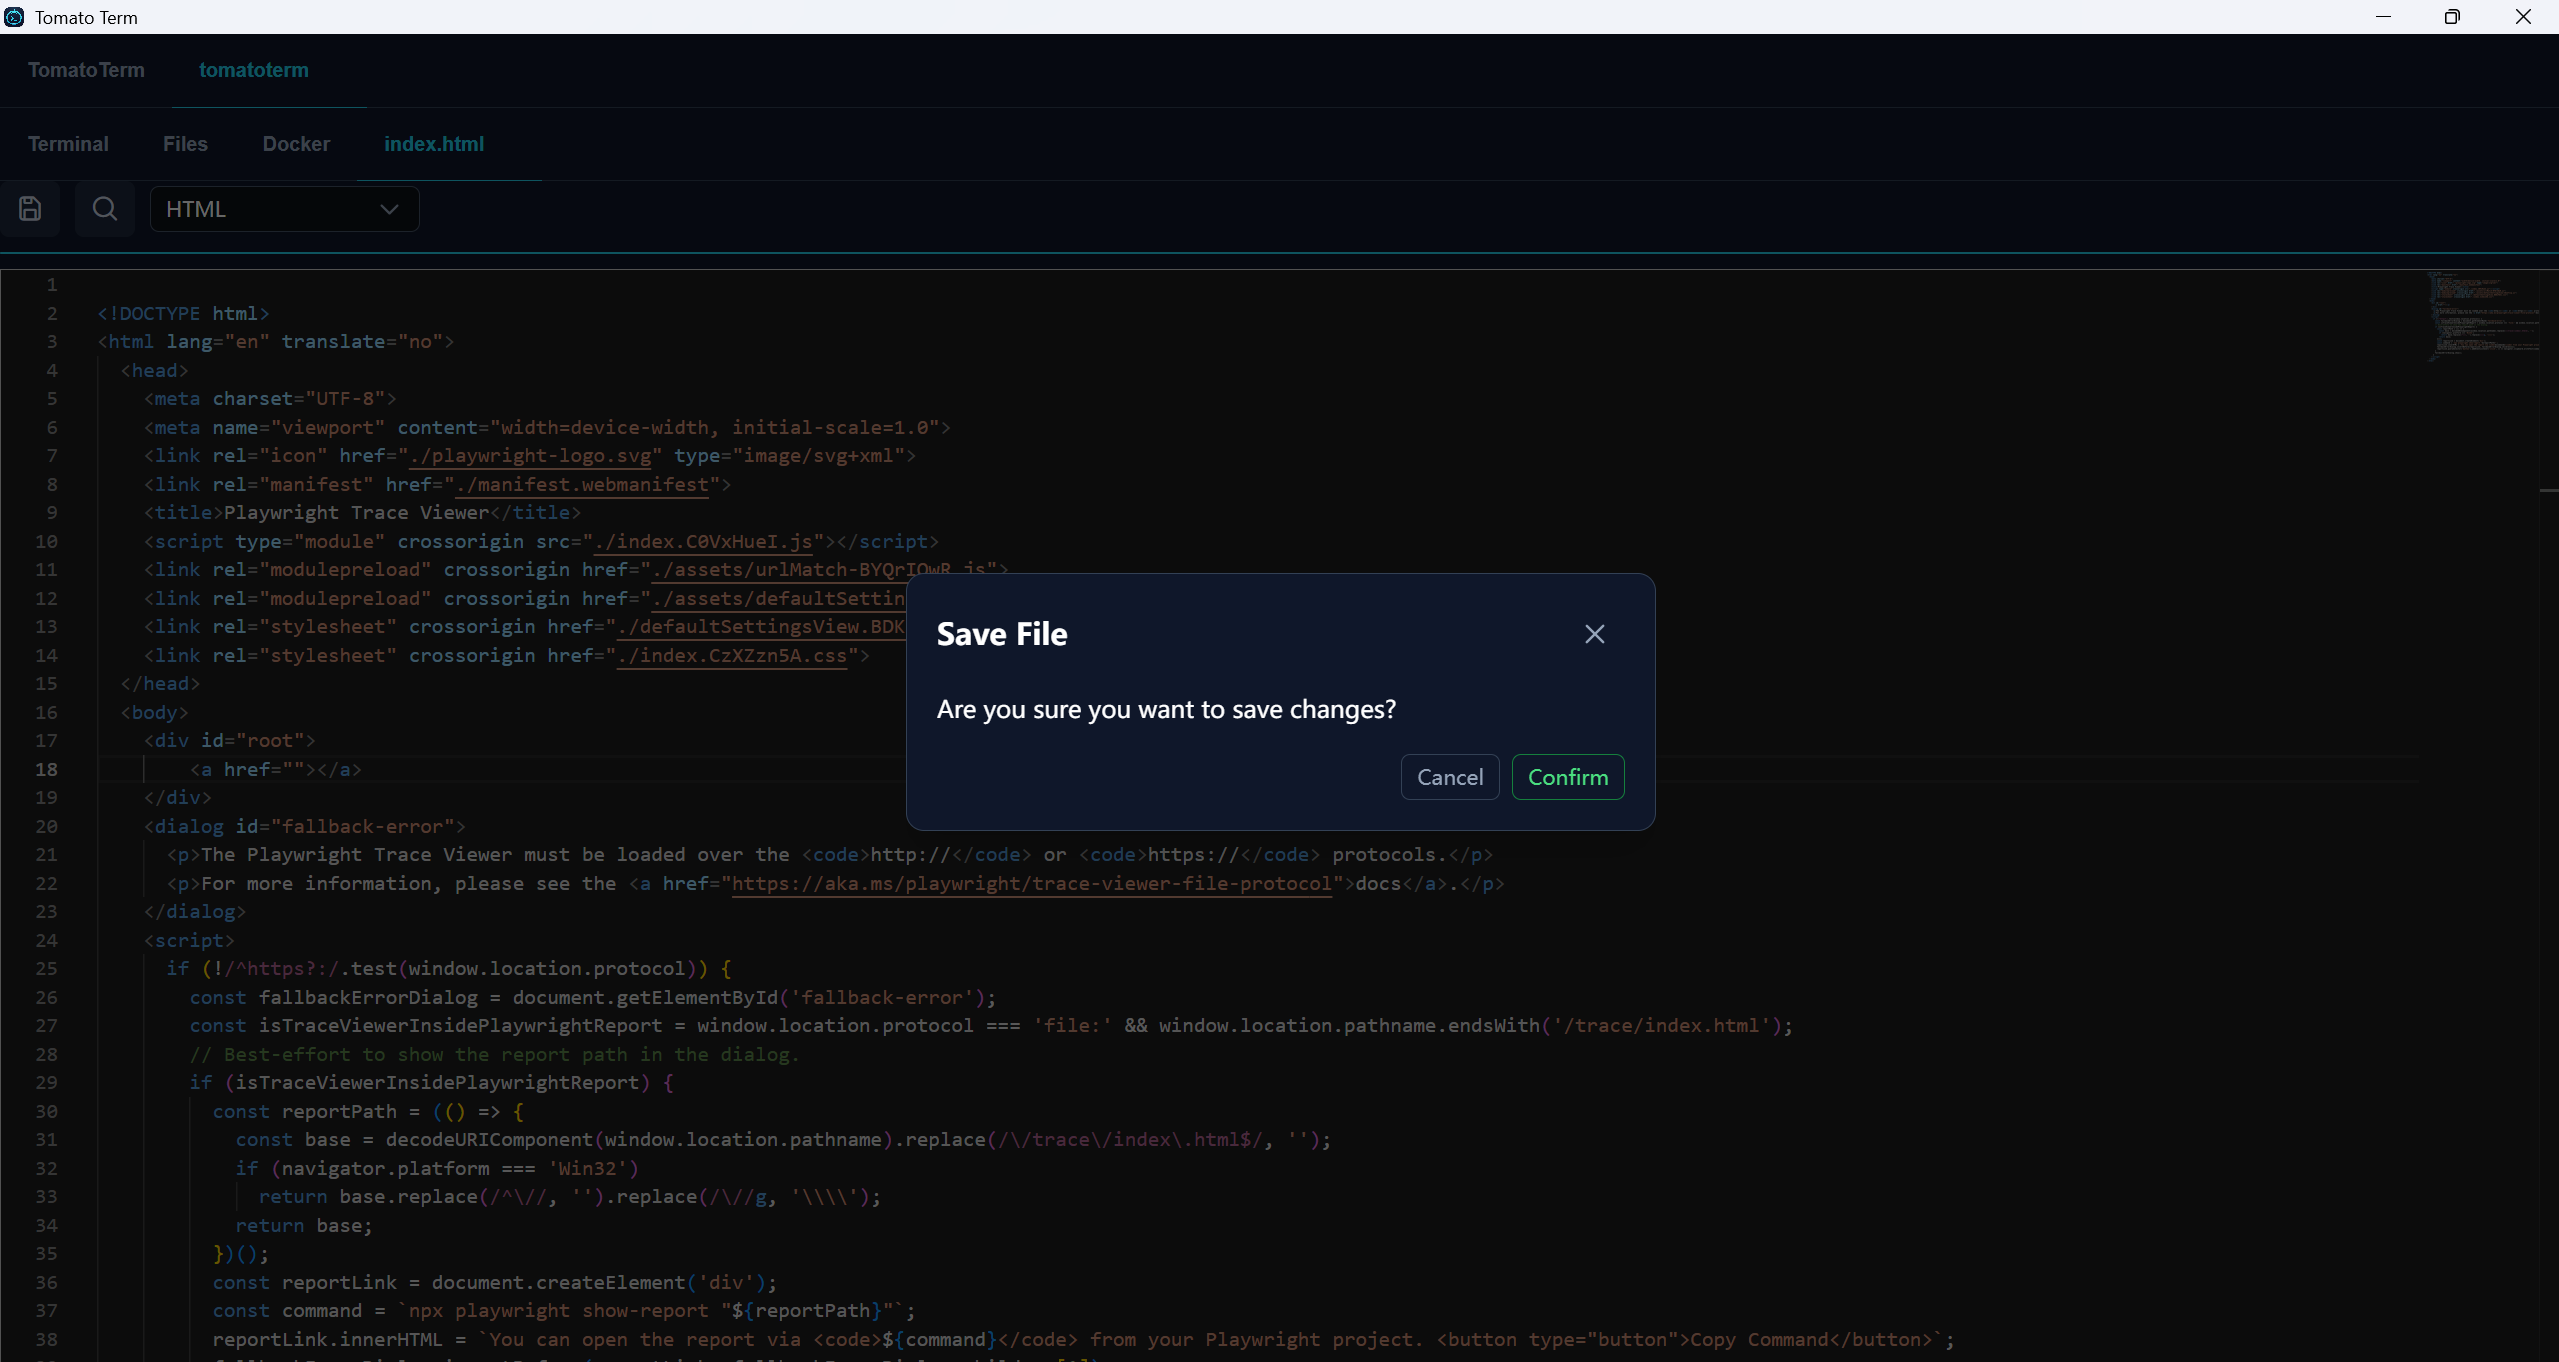This screenshot has width=2559, height=1362.
Task: Close the Save File dialog with X
Action: click(x=1594, y=634)
